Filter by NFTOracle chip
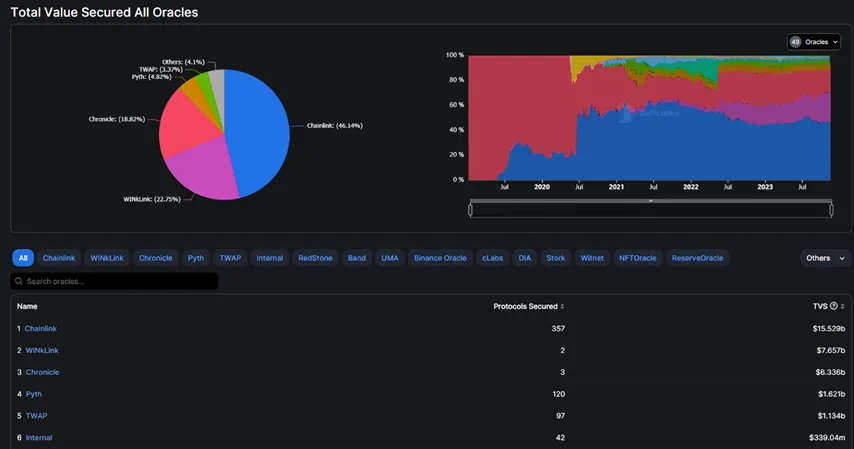854x449 pixels. pyautogui.click(x=637, y=258)
